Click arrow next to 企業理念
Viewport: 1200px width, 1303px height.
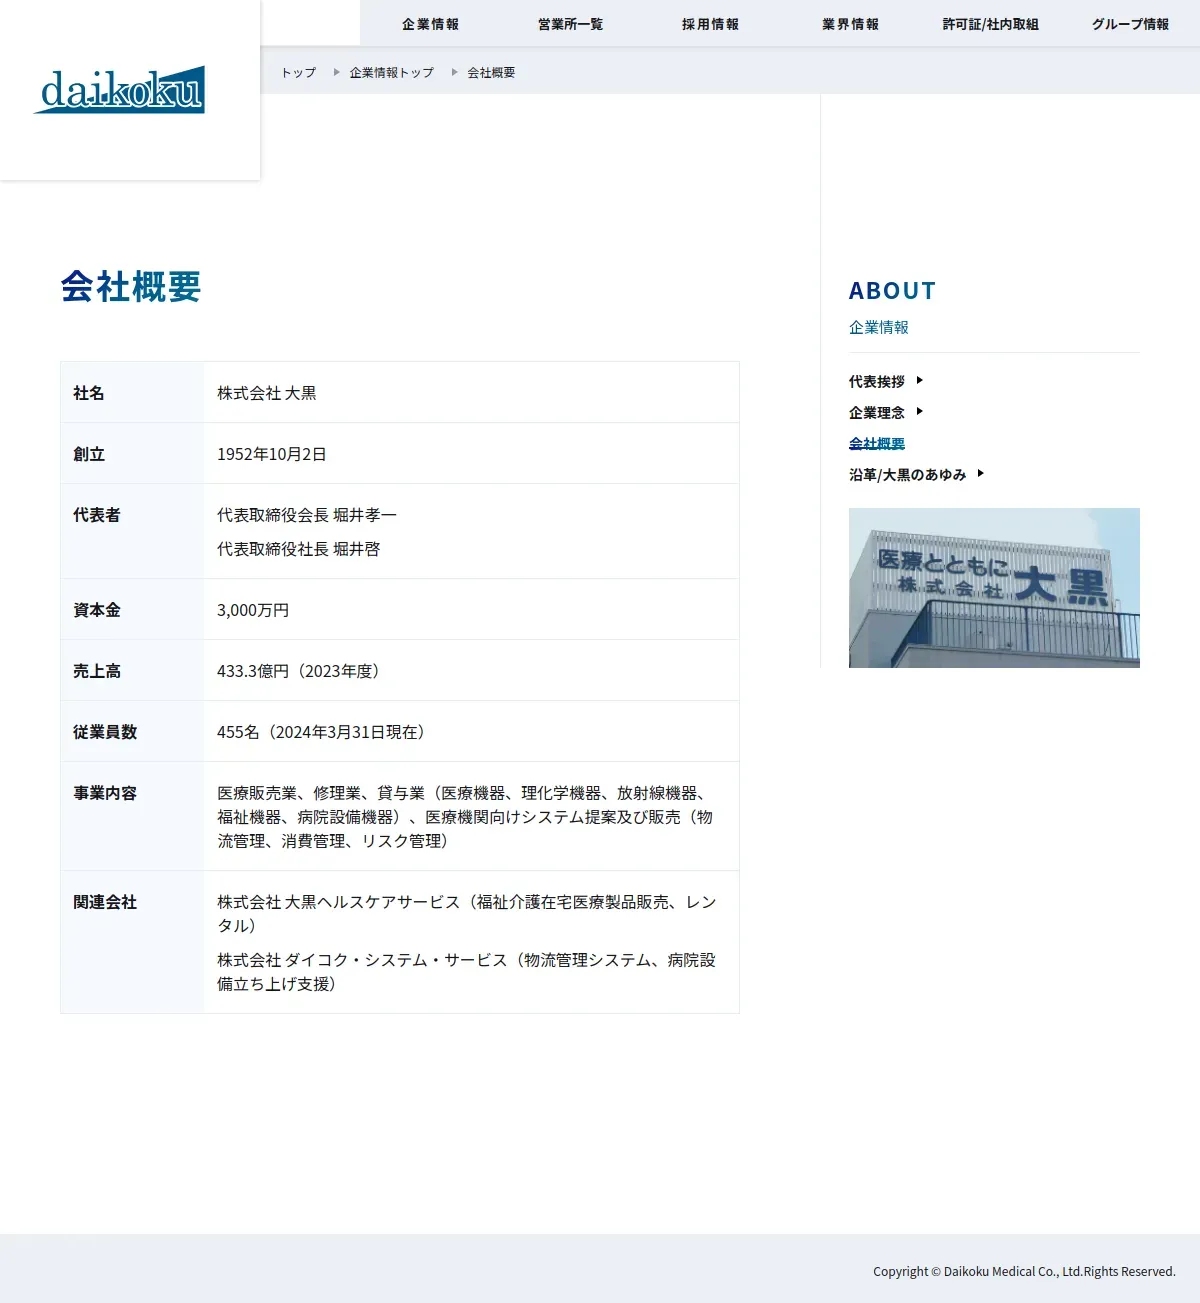[x=919, y=411]
